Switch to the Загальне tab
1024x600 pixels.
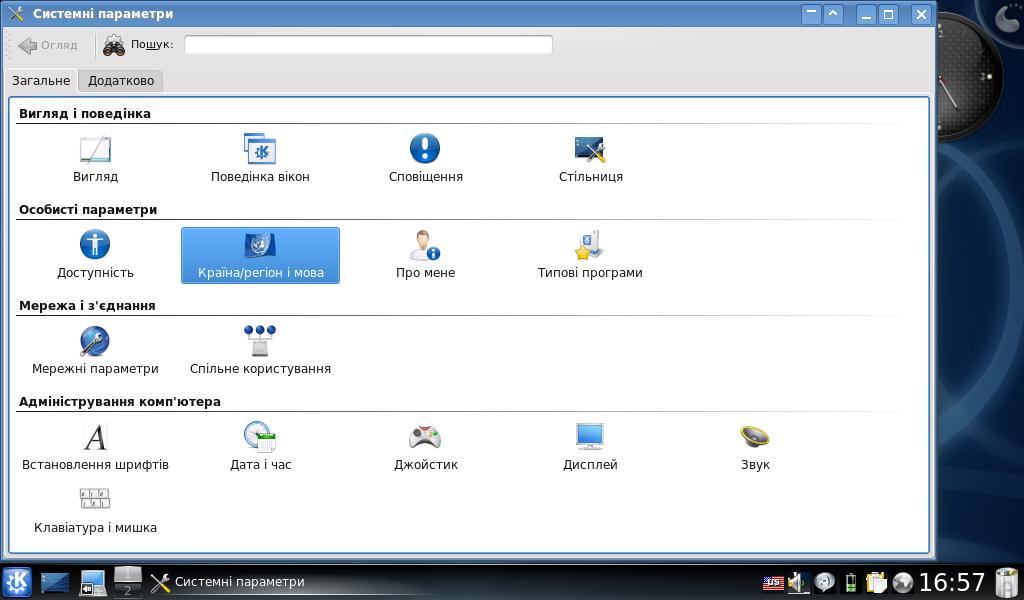click(x=41, y=81)
